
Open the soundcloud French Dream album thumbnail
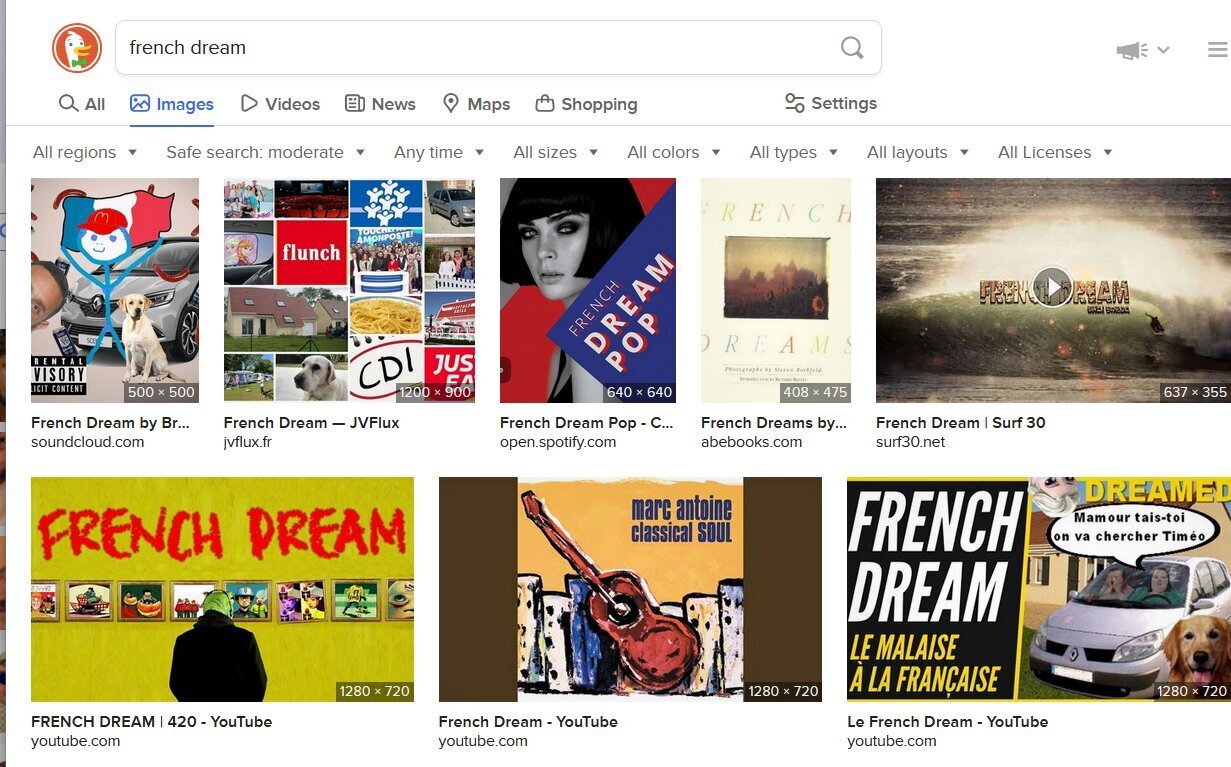[115, 290]
